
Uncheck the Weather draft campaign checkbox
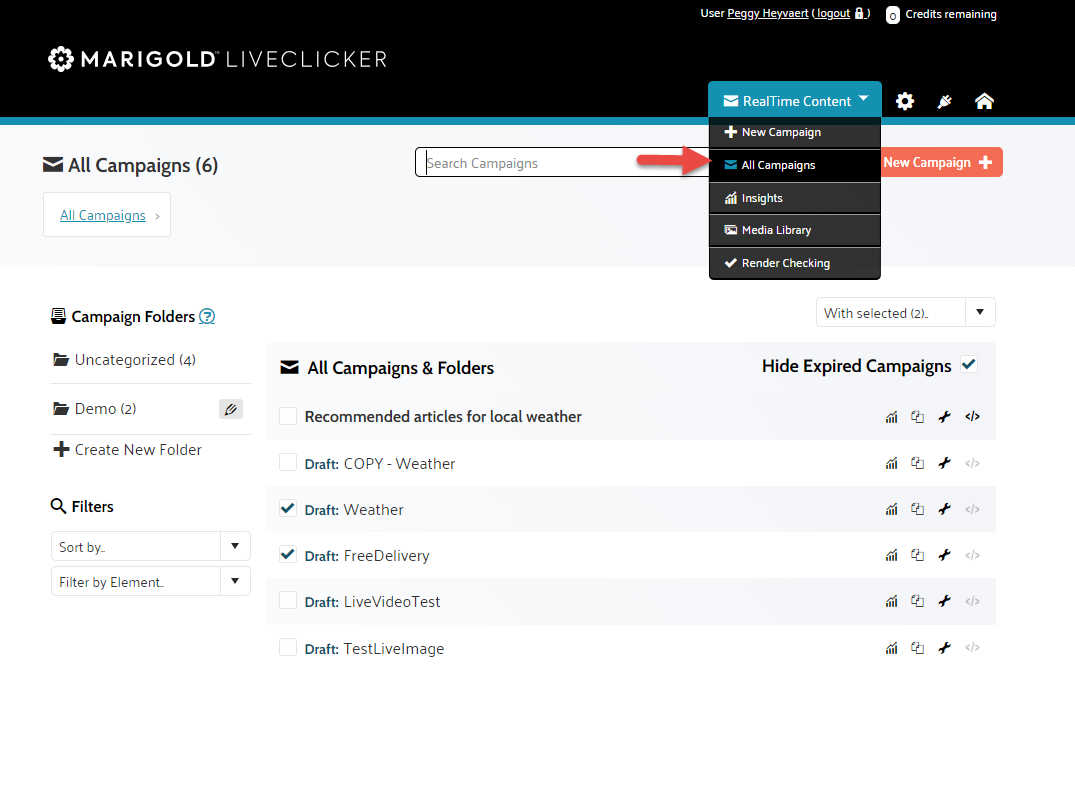point(288,509)
